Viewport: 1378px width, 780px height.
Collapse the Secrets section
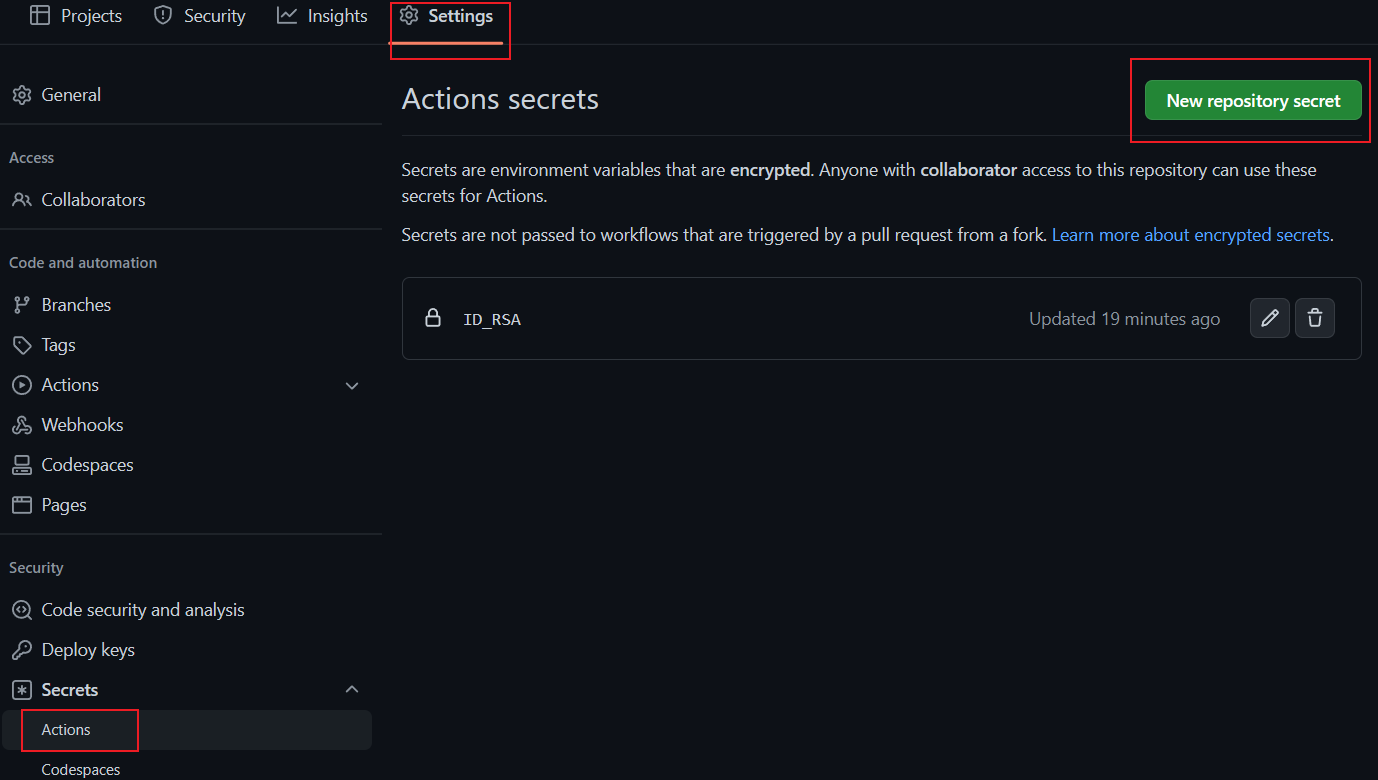pyautogui.click(x=351, y=689)
